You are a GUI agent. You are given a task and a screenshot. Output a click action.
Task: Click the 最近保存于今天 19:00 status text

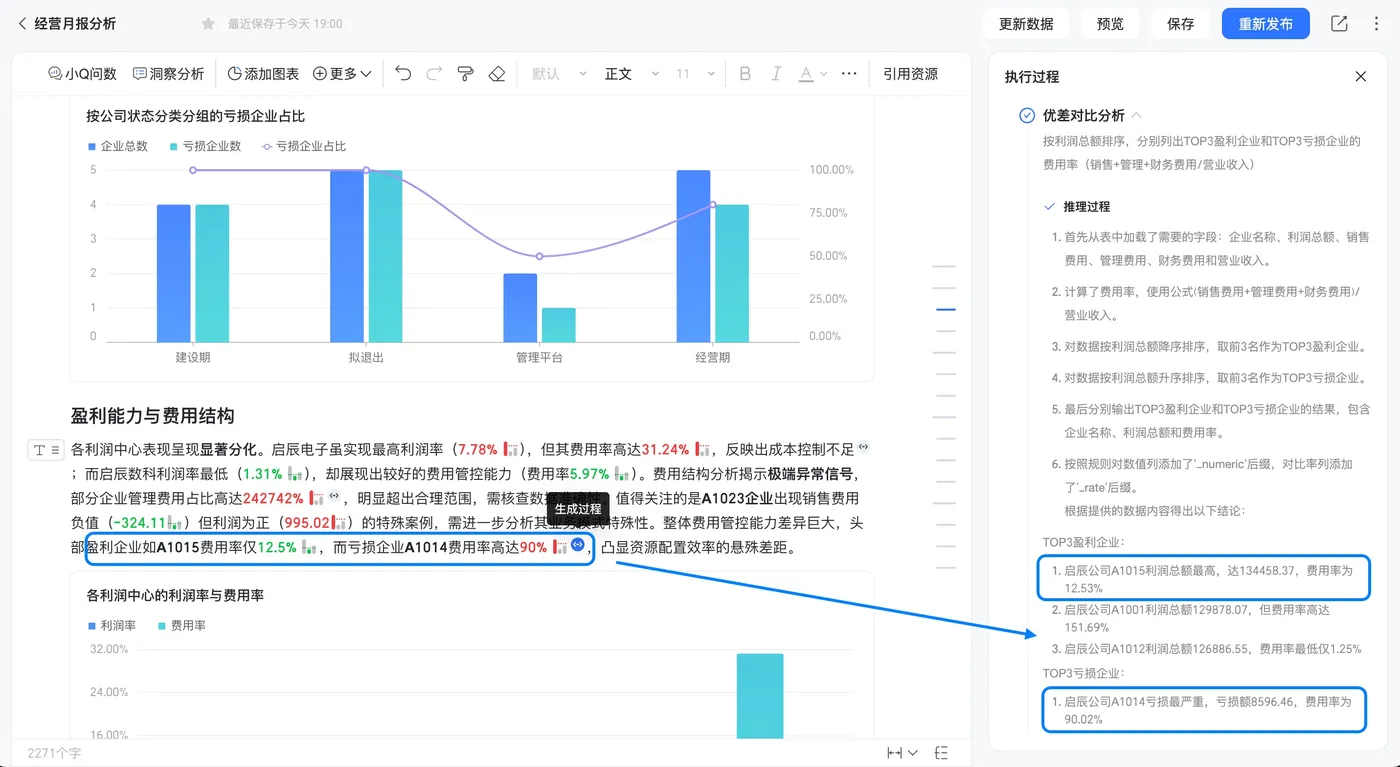tap(285, 24)
